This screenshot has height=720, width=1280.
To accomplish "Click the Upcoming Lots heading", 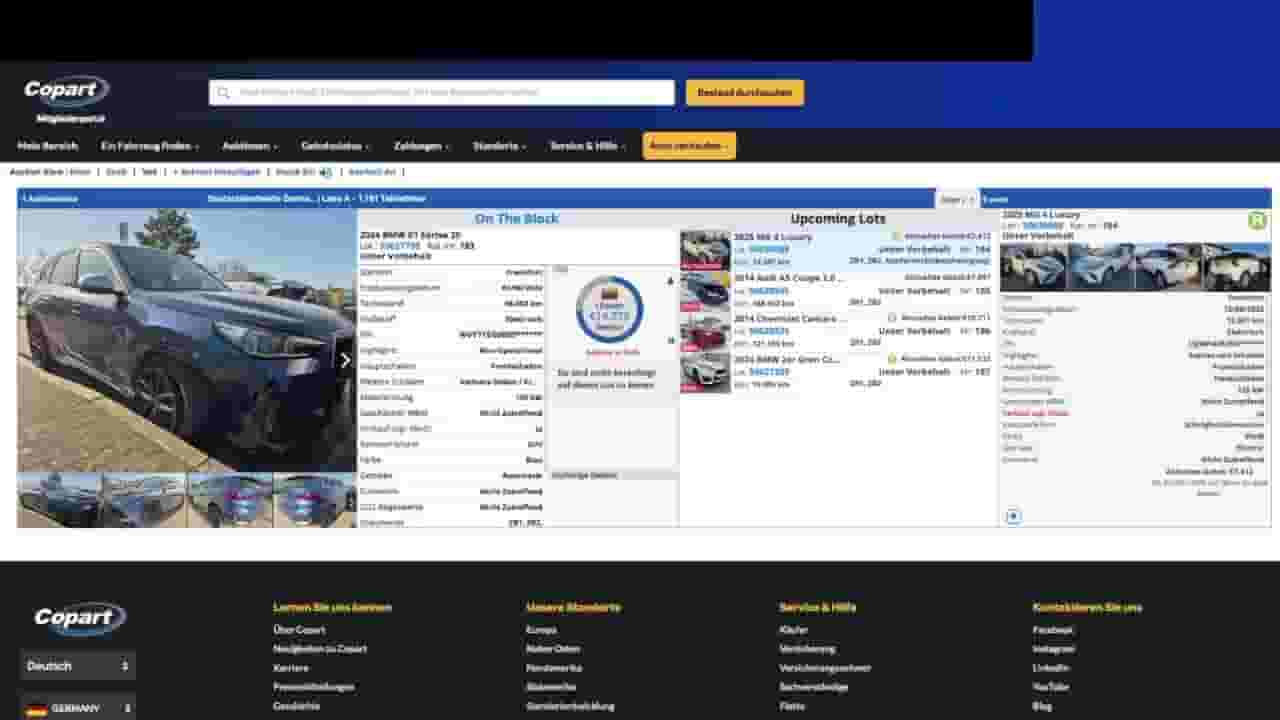I will click(x=838, y=219).
